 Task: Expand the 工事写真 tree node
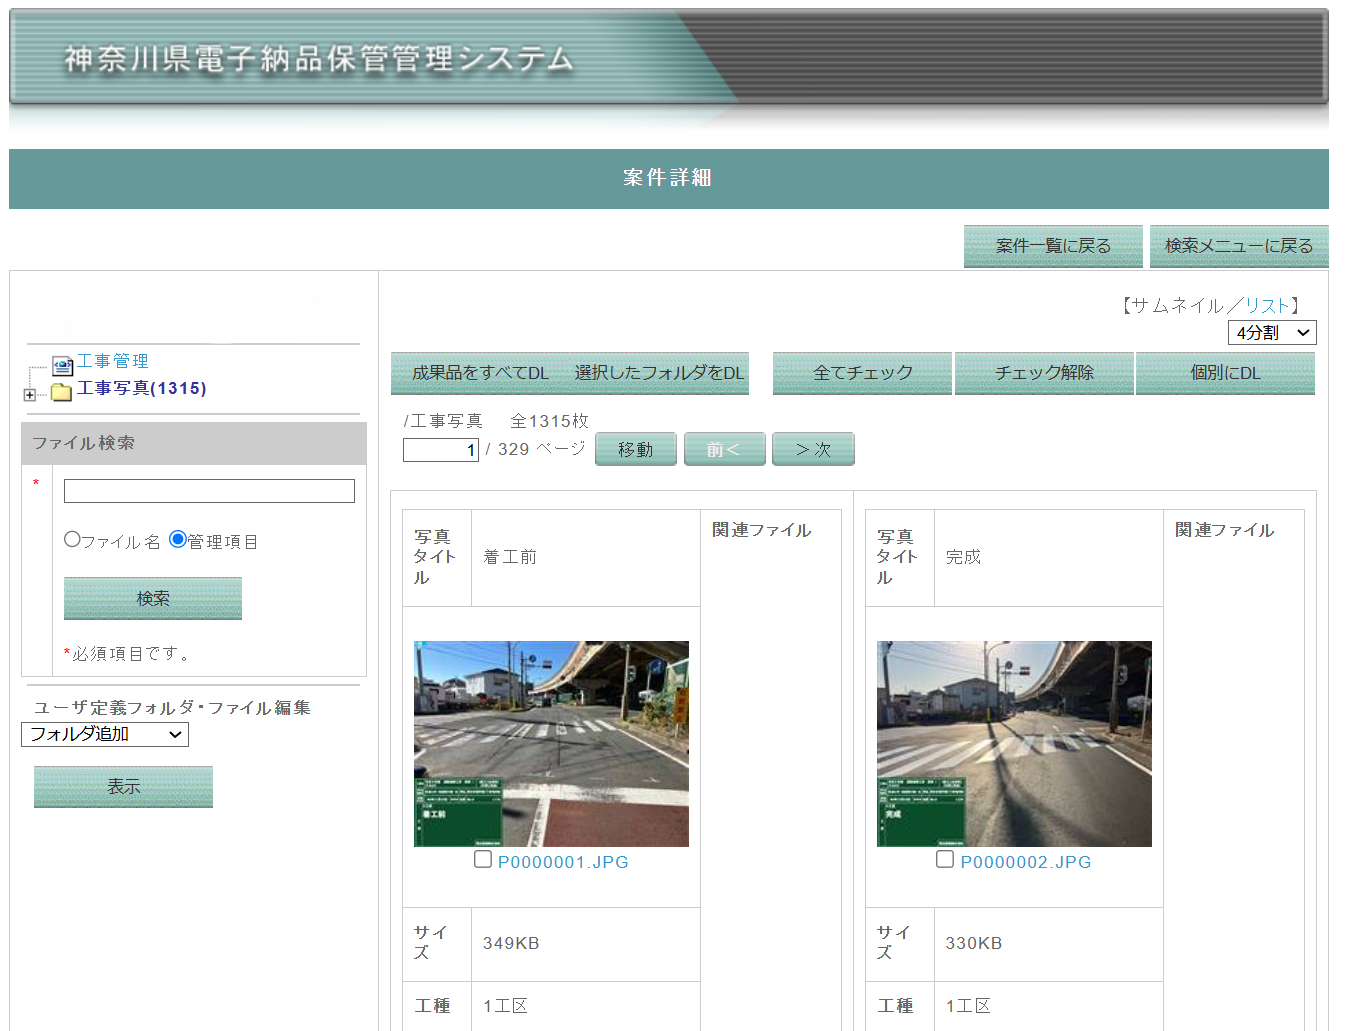coord(29,395)
